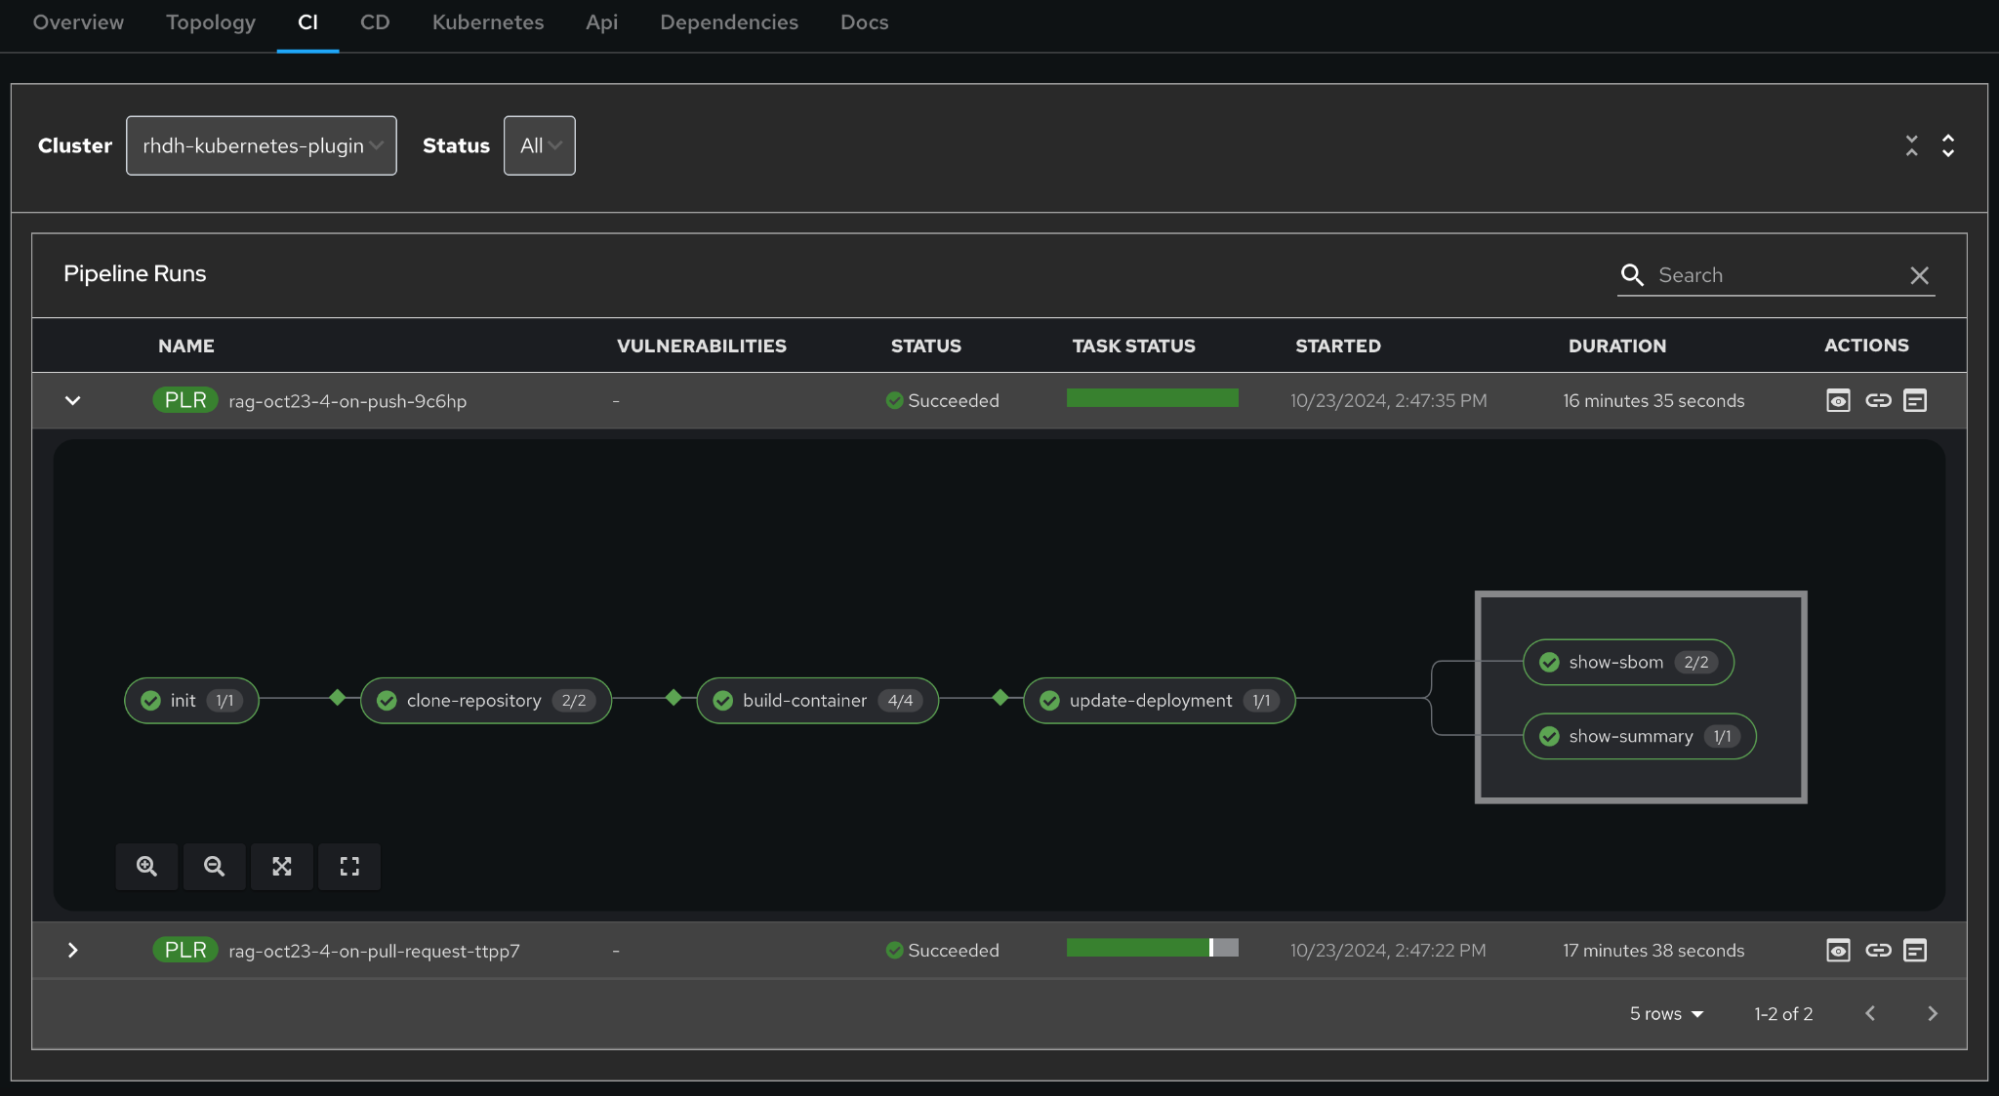Sort by VULNERABILITIES column header
The height and width of the screenshot is (1097, 1999).
701,346
